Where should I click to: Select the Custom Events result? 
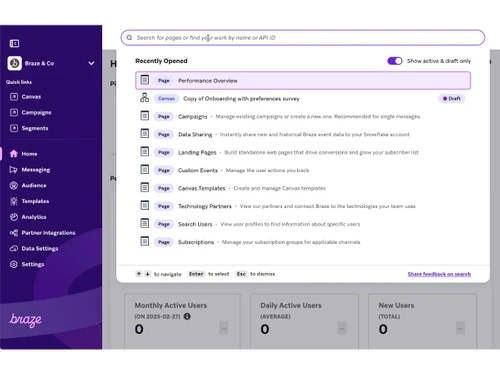coord(303,170)
